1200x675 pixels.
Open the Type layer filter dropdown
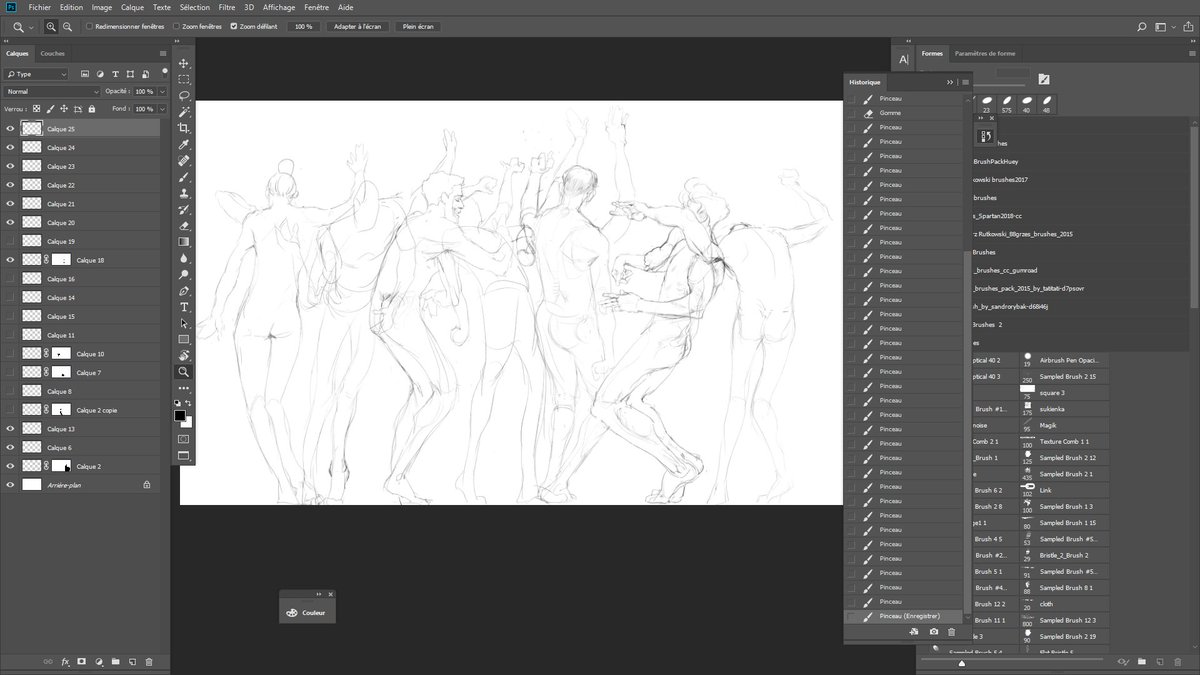[36, 74]
